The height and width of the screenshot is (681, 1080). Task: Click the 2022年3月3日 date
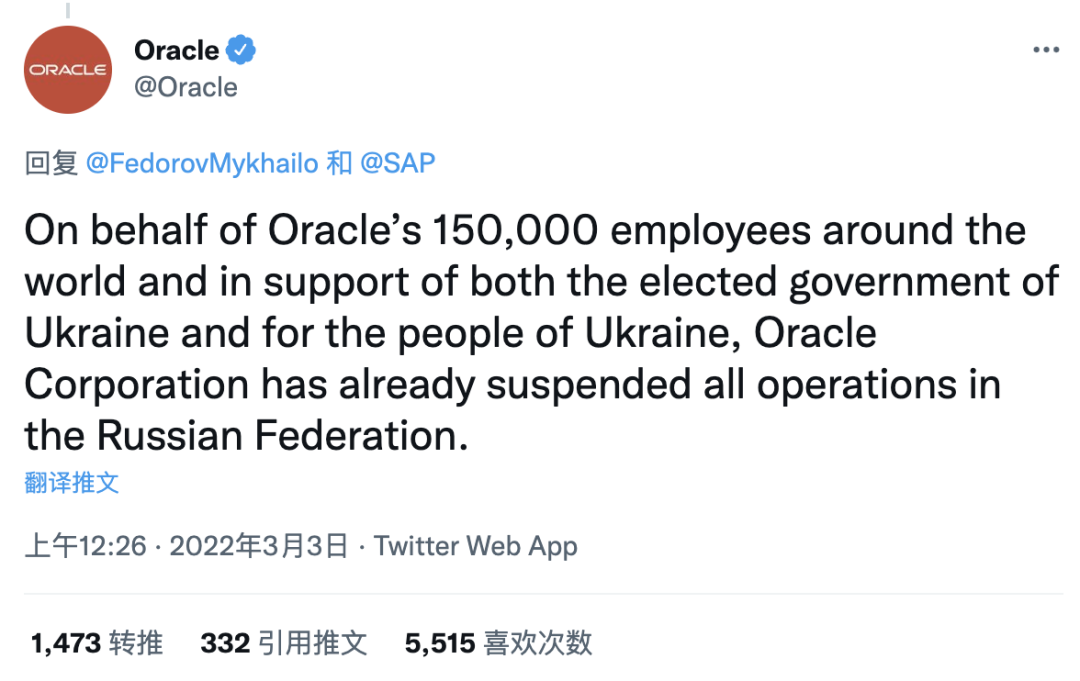(259, 546)
